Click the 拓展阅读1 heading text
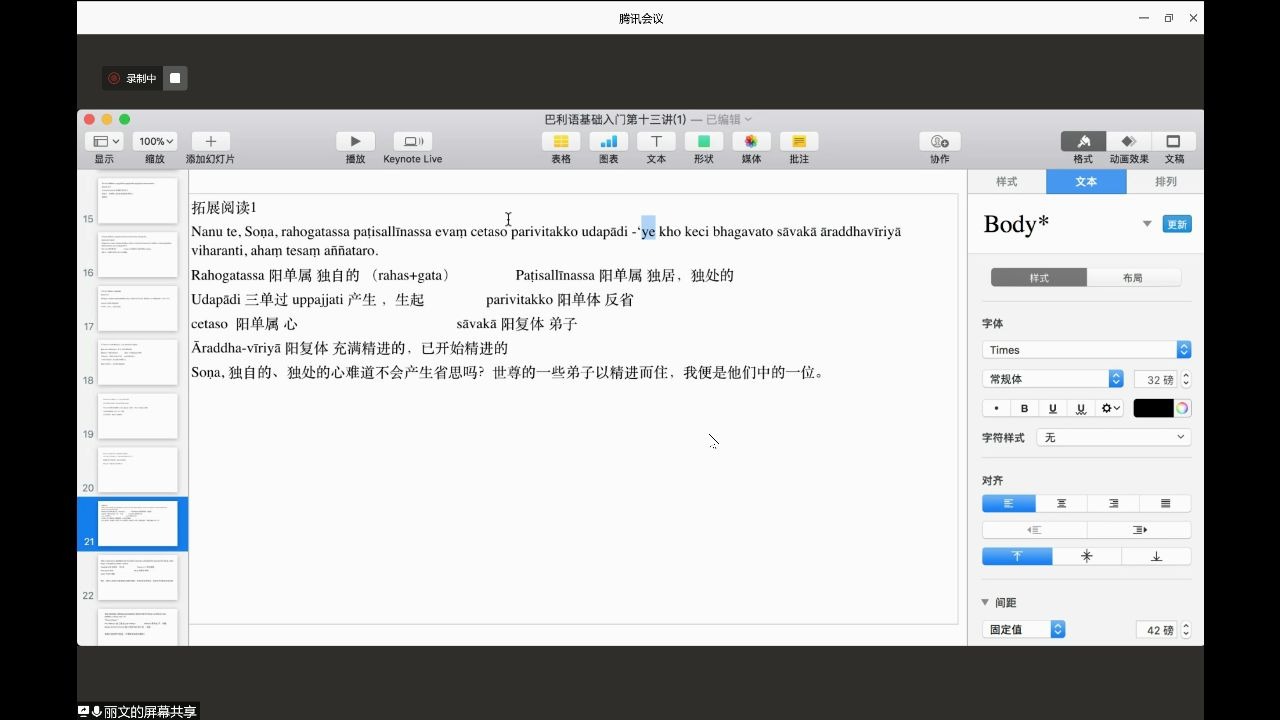 [224, 207]
